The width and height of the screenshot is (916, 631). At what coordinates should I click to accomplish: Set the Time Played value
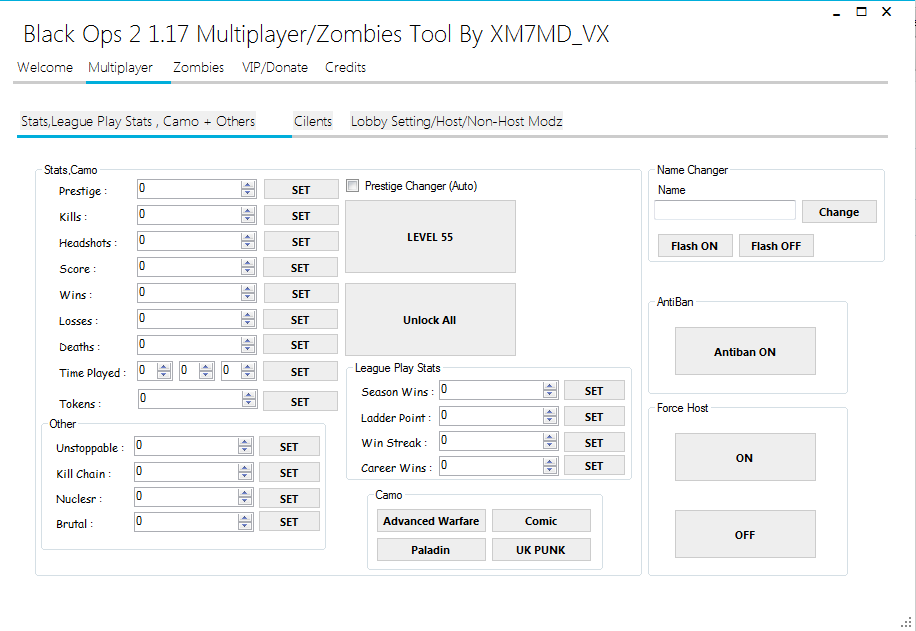pos(300,372)
